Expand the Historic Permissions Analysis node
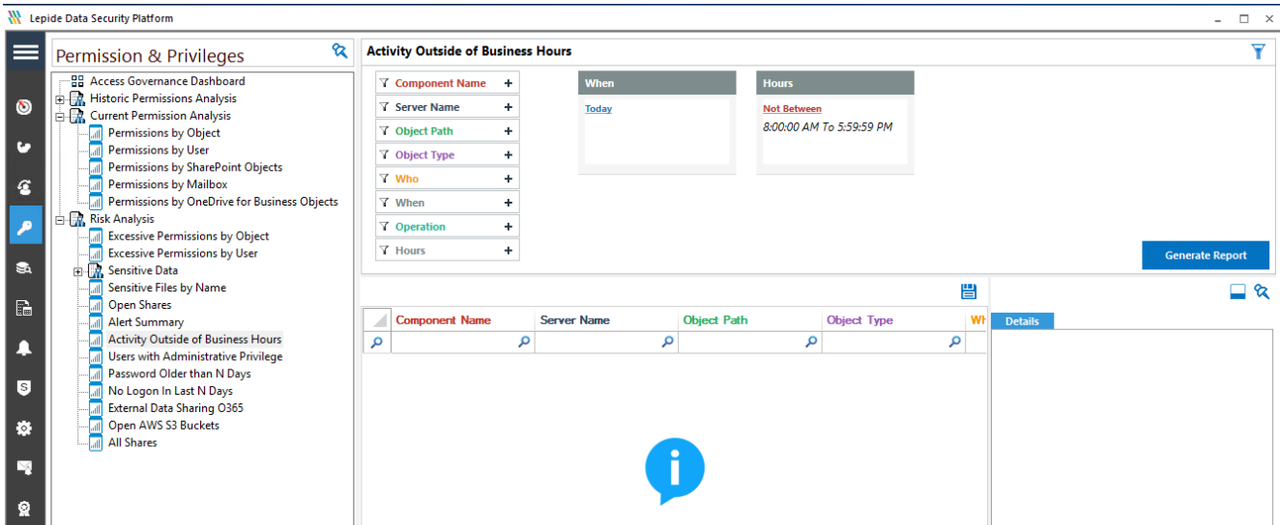Image resolution: width=1280 pixels, height=525 pixels. pos(60,99)
